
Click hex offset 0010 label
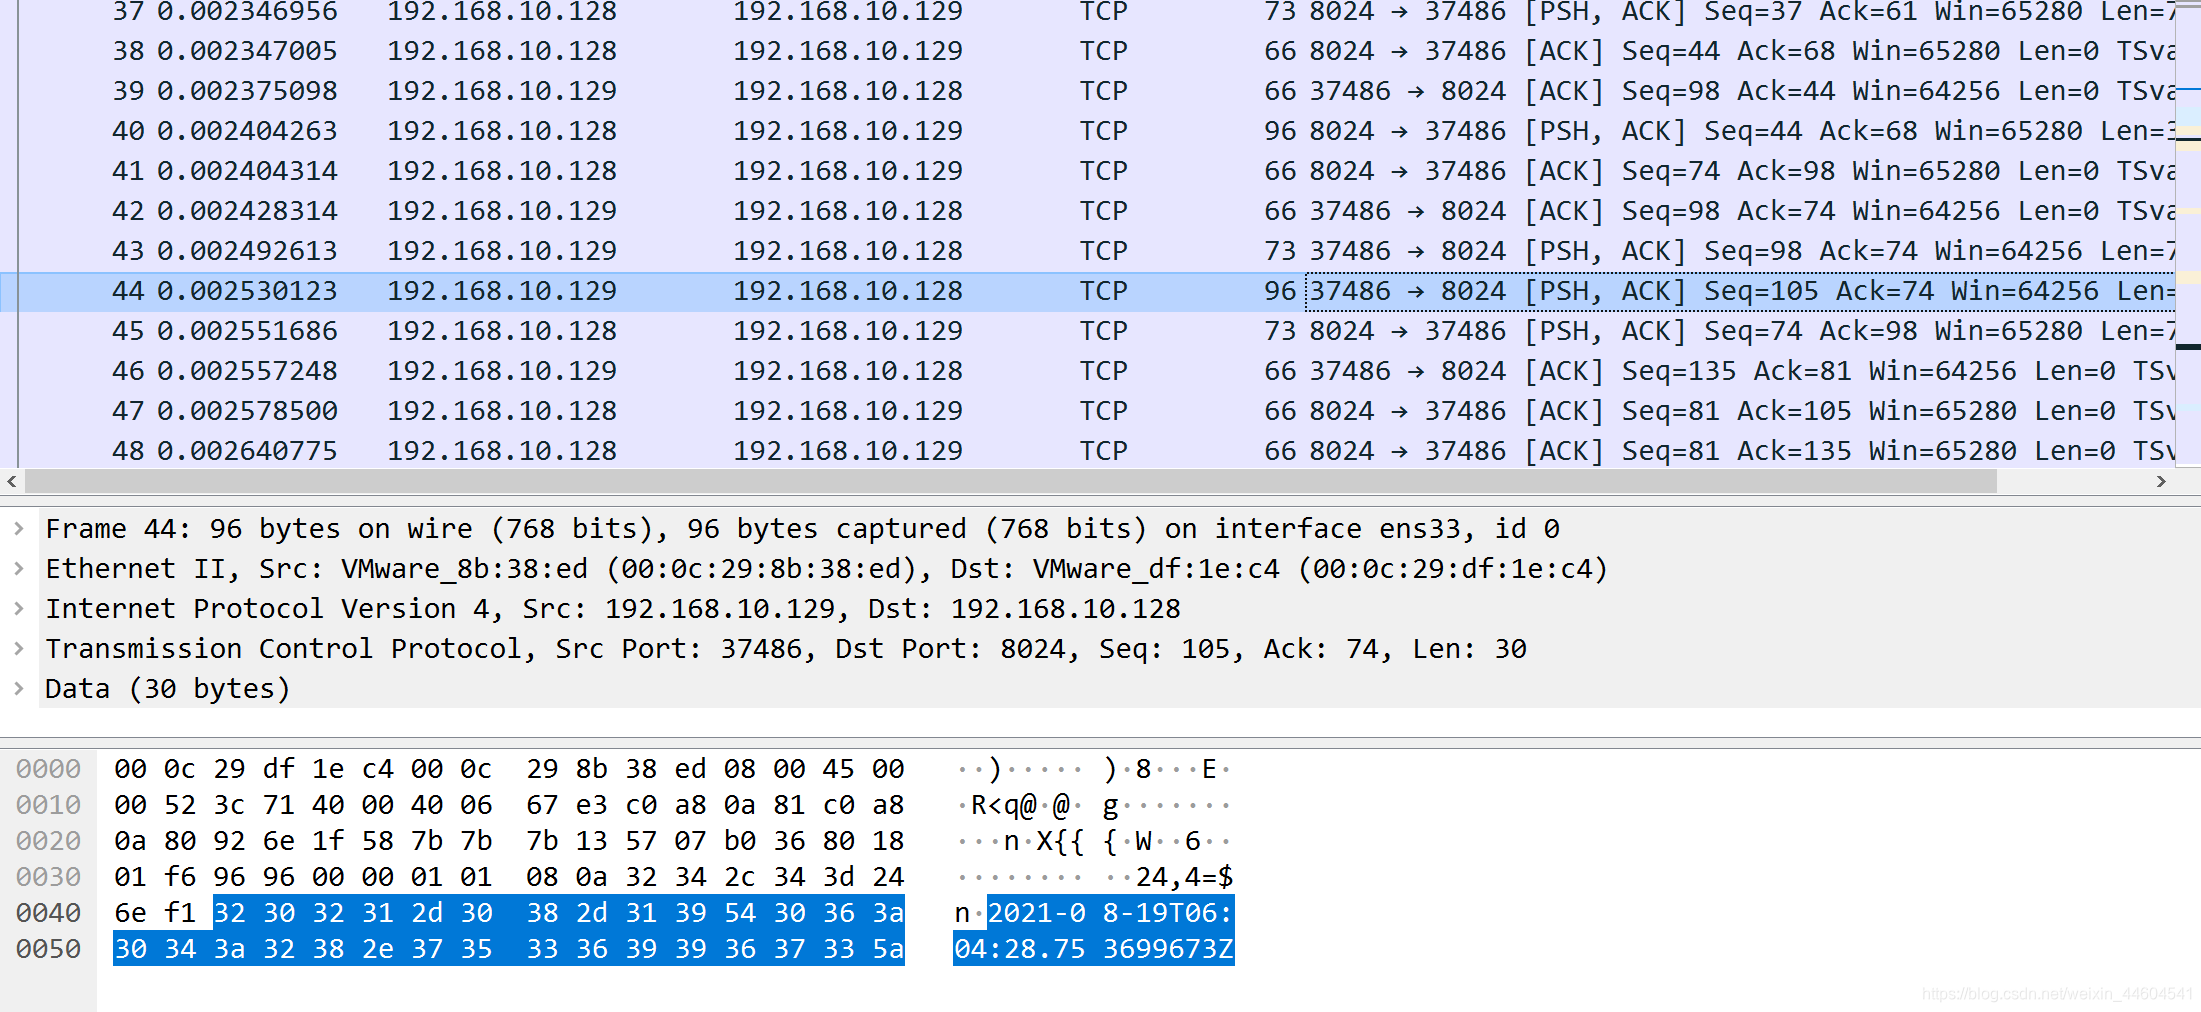coord(48,805)
